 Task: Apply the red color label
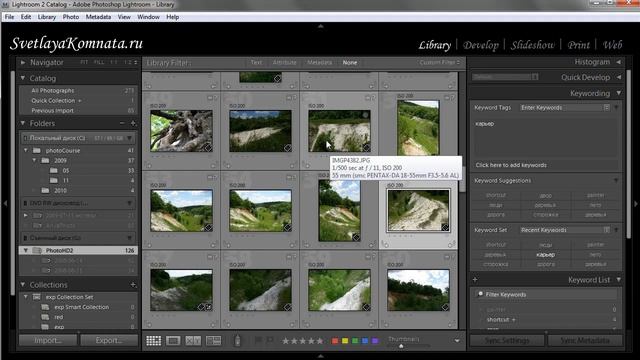(335, 341)
